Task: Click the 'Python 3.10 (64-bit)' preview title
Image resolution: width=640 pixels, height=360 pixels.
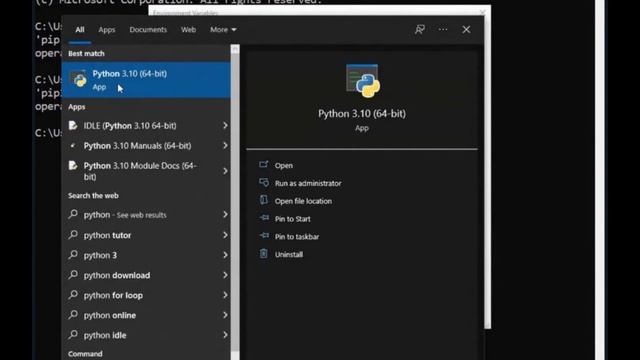Action: [362, 113]
